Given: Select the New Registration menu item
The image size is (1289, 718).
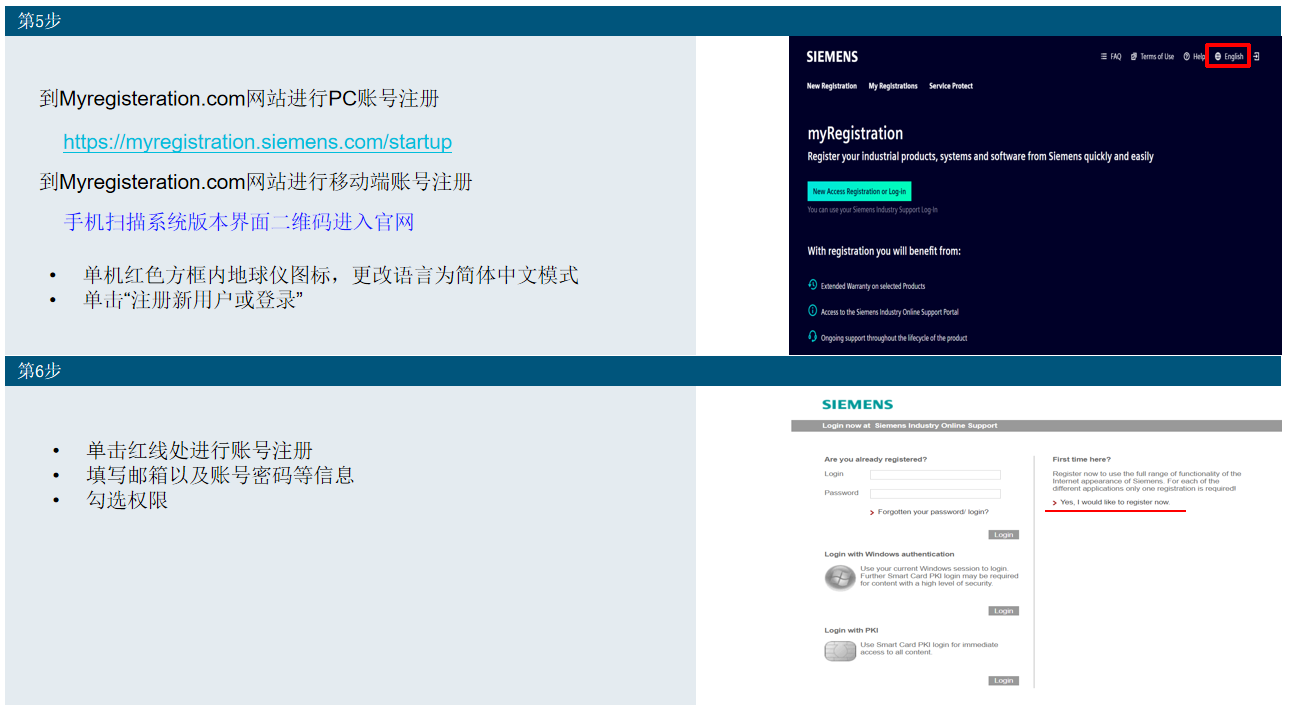Looking at the screenshot, I should click(831, 86).
